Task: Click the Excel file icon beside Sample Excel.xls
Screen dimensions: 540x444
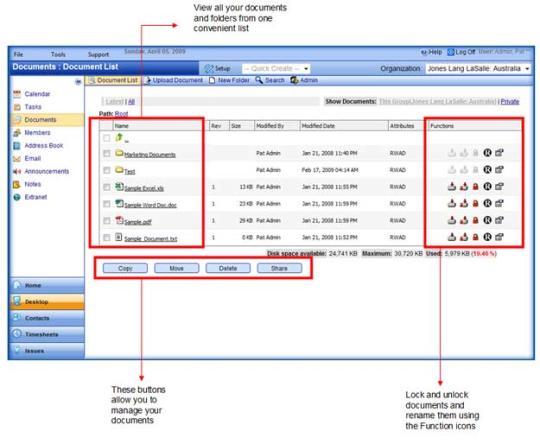Action: point(119,186)
